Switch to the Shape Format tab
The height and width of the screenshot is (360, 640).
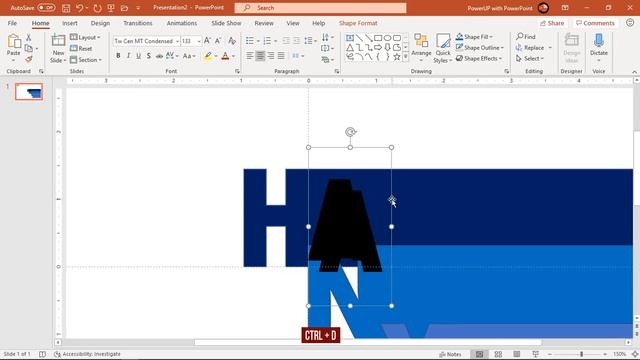[x=358, y=23]
